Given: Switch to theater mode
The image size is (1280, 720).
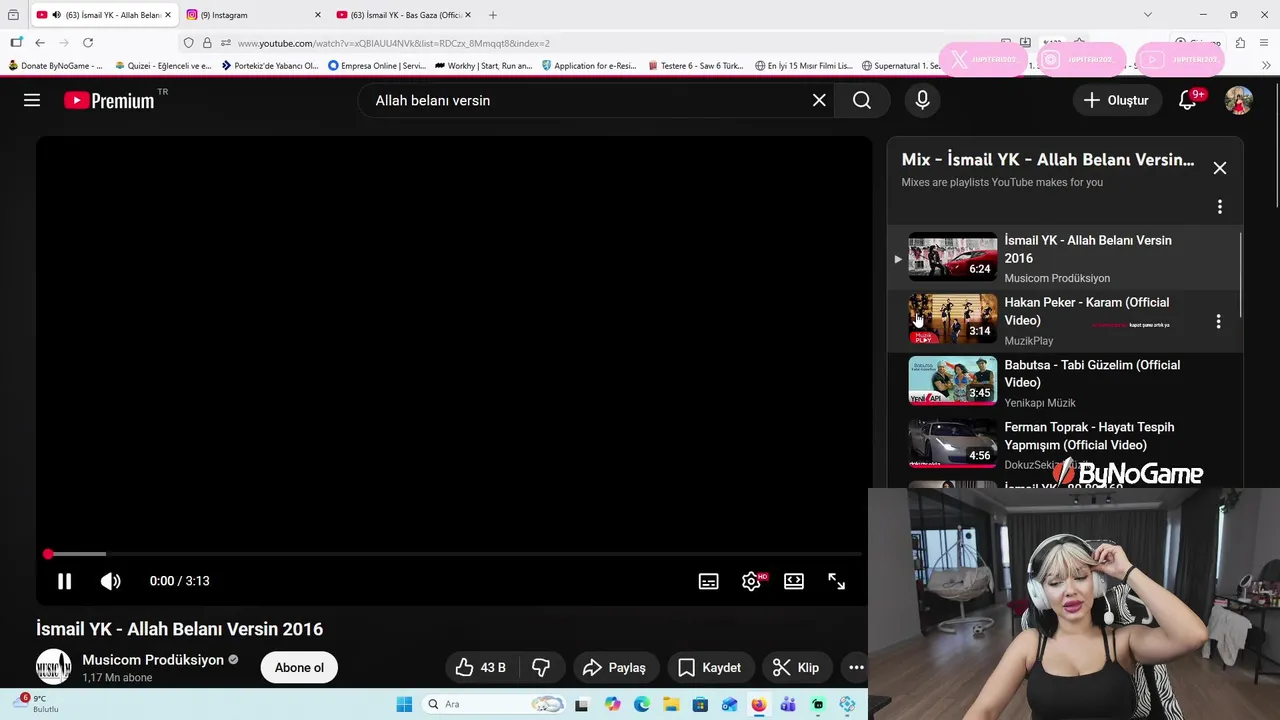Looking at the screenshot, I should (794, 581).
